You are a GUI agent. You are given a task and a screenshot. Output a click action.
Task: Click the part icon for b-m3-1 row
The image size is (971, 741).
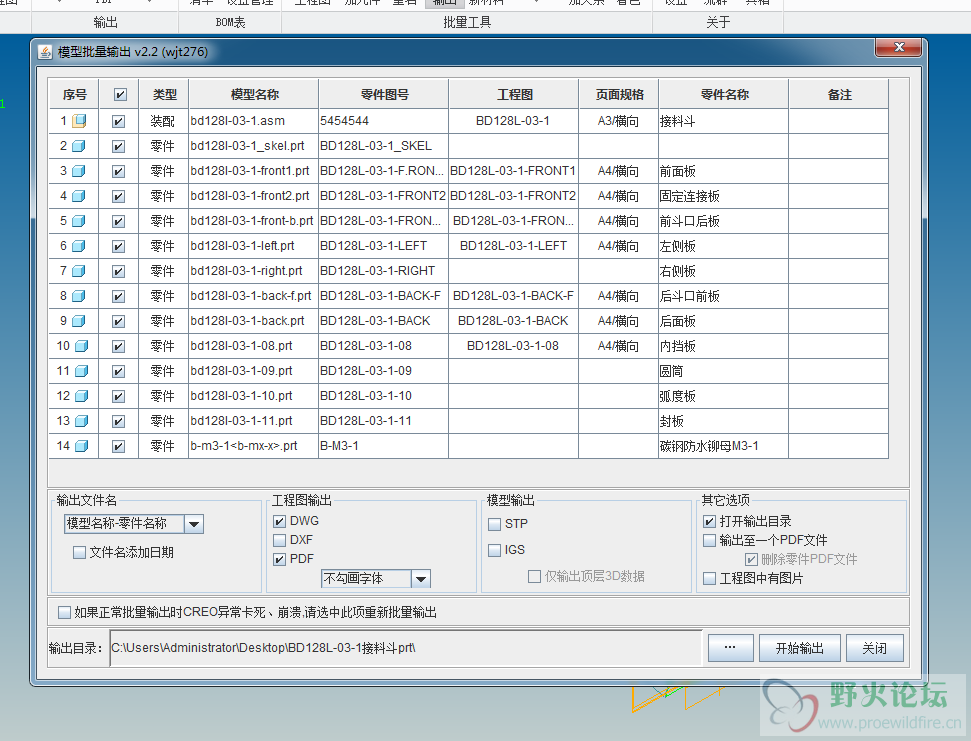(82, 446)
